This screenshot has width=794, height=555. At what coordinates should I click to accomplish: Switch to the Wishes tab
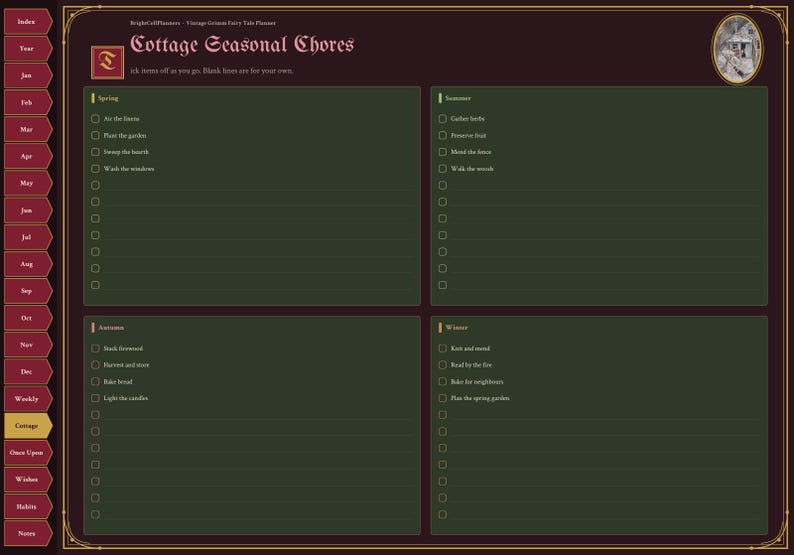pos(28,480)
